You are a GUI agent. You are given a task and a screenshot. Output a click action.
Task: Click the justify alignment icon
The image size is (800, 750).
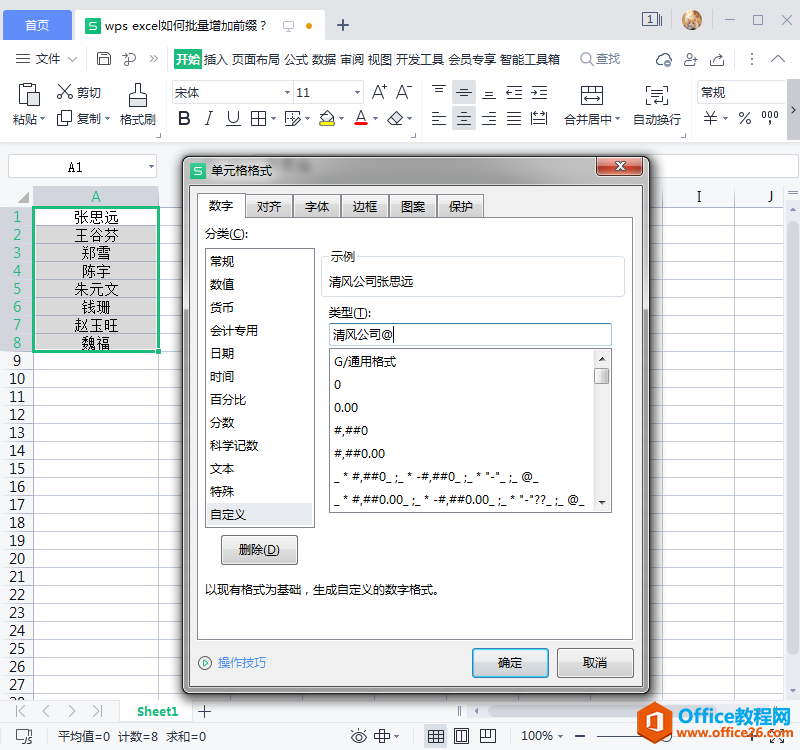pyautogui.click(x=514, y=118)
